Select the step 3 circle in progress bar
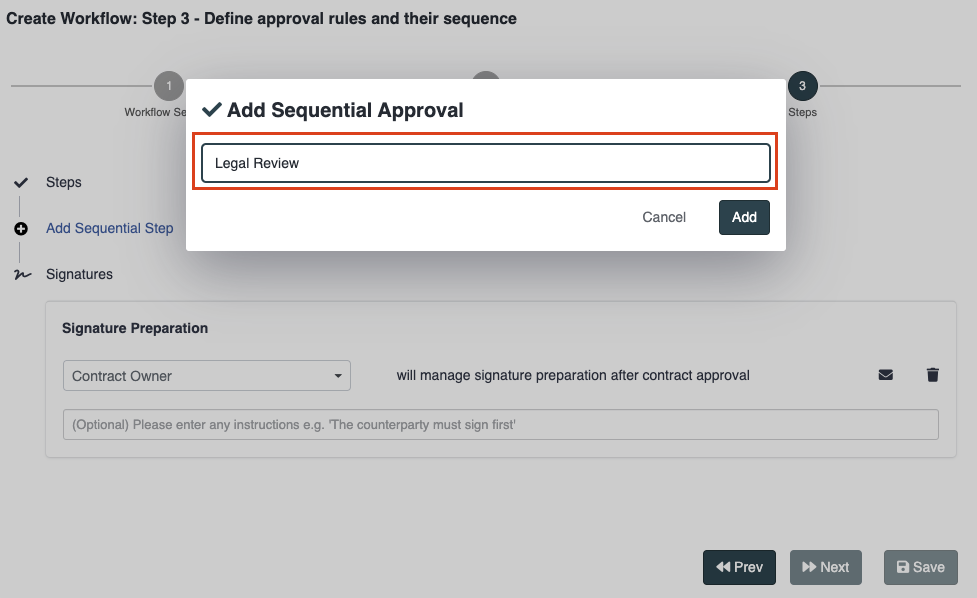Viewport: 977px width, 598px height. click(802, 86)
